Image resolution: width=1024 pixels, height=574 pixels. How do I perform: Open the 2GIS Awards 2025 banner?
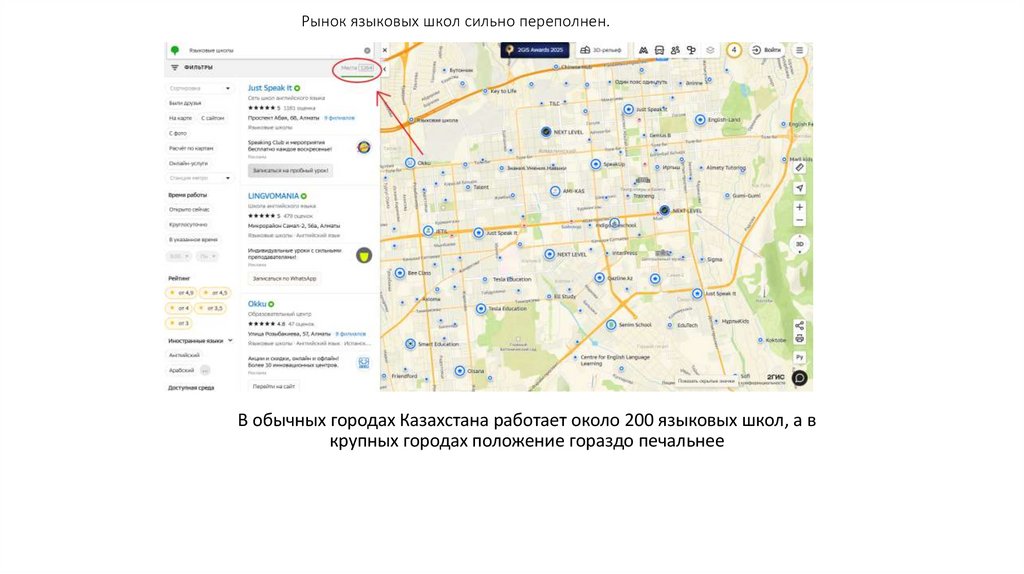tap(535, 50)
